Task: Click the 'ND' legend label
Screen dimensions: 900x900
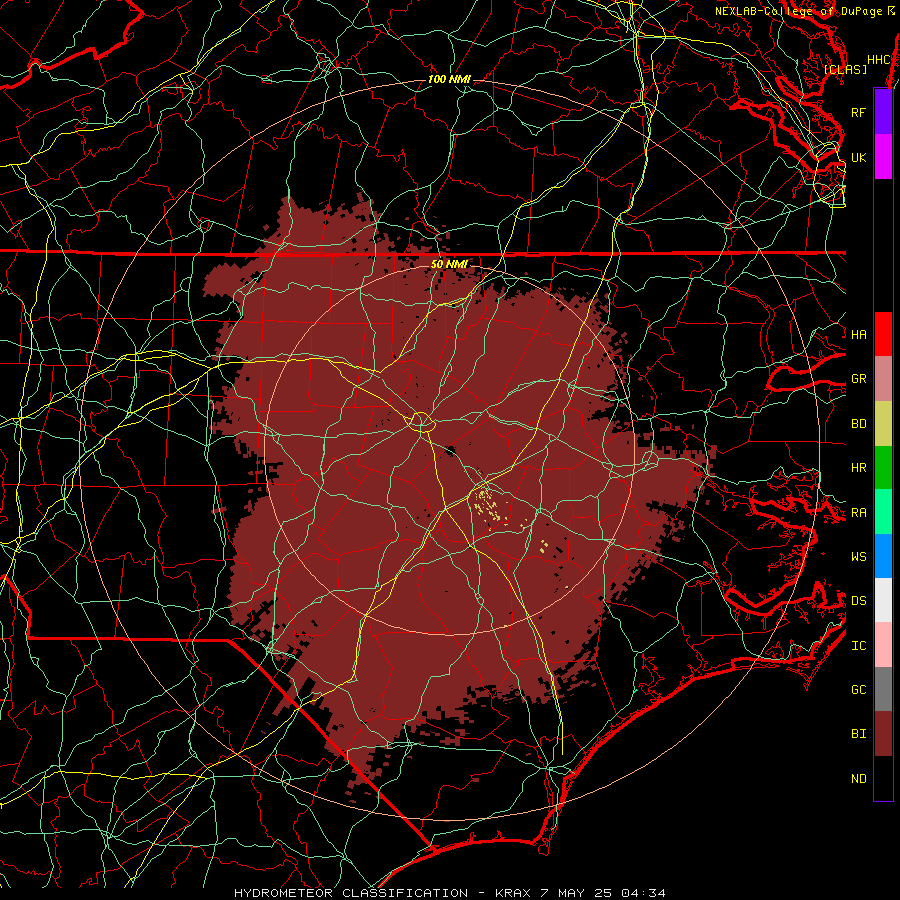Action: click(858, 779)
